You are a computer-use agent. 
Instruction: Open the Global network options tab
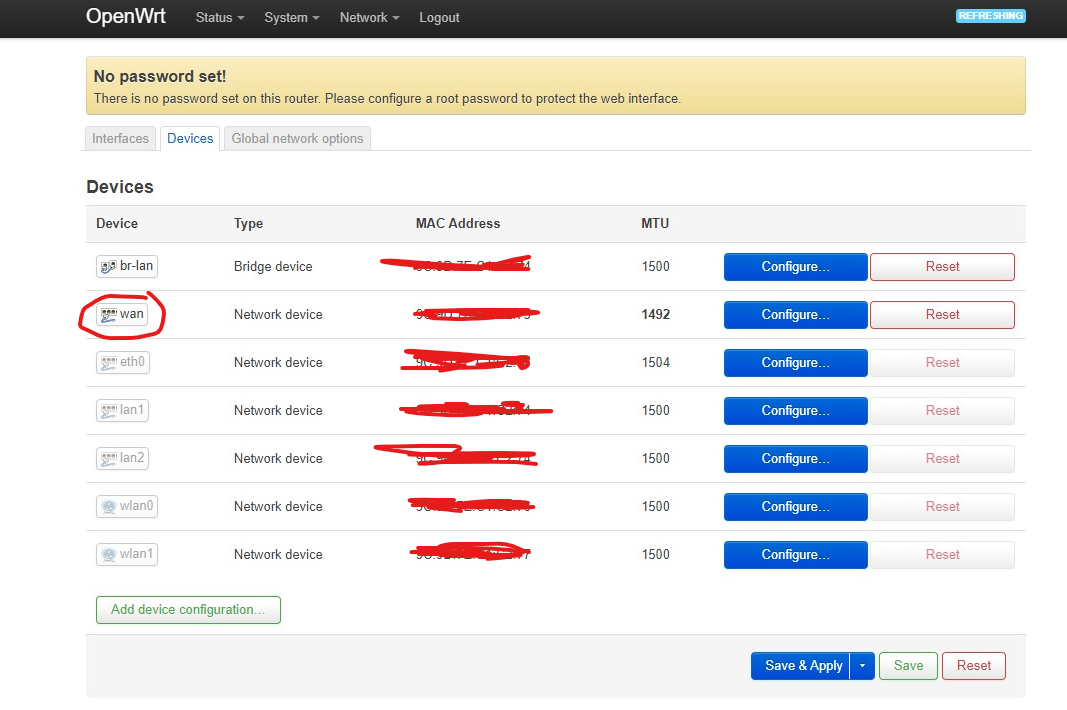pyautogui.click(x=297, y=138)
